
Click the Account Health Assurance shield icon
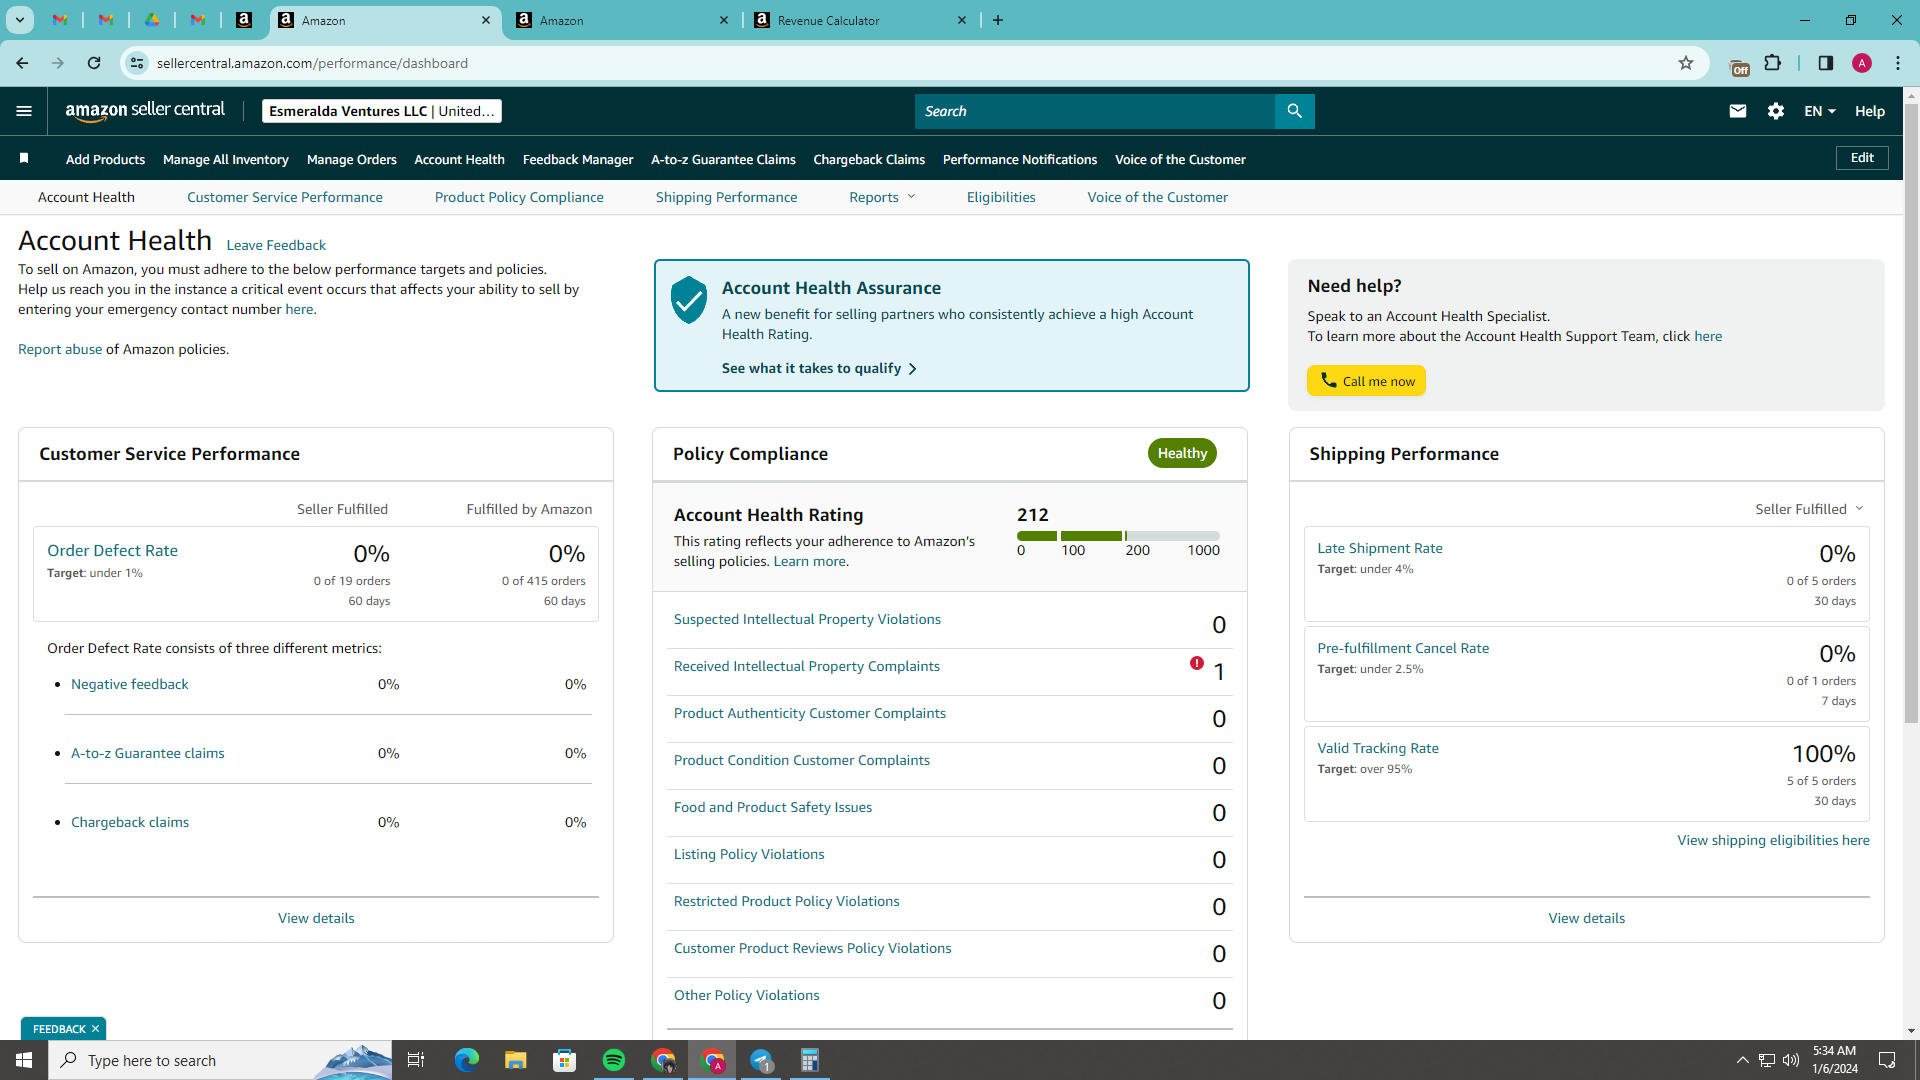tap(688, 300)
